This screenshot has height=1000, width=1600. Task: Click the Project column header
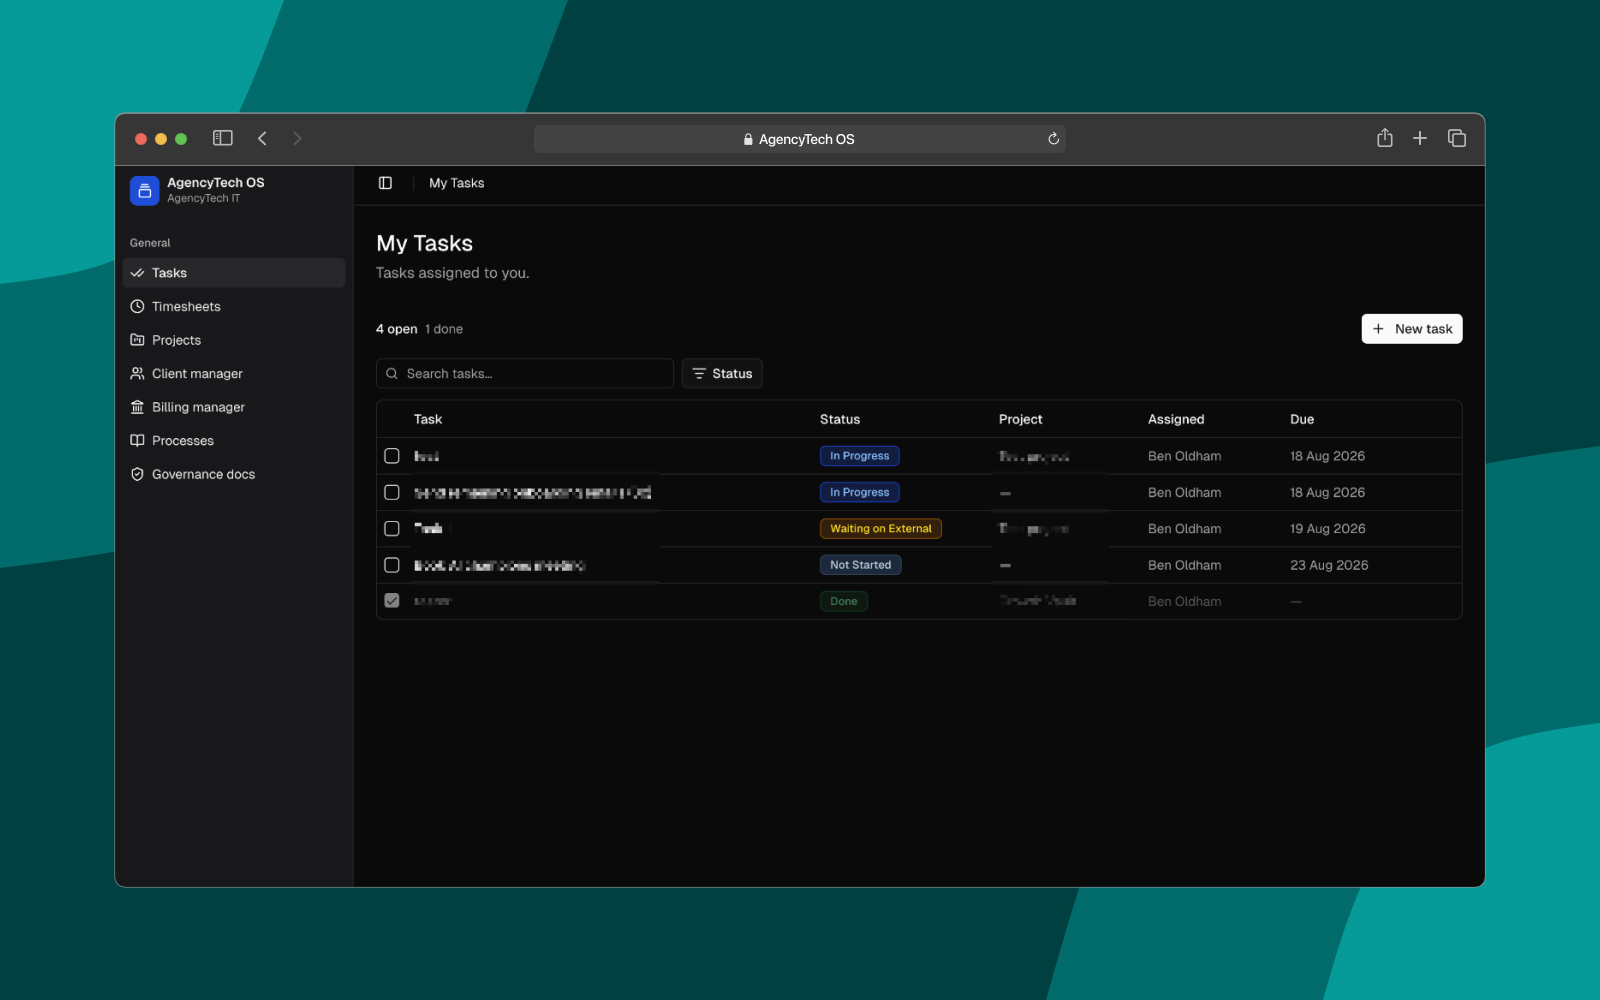(1020, 419)
